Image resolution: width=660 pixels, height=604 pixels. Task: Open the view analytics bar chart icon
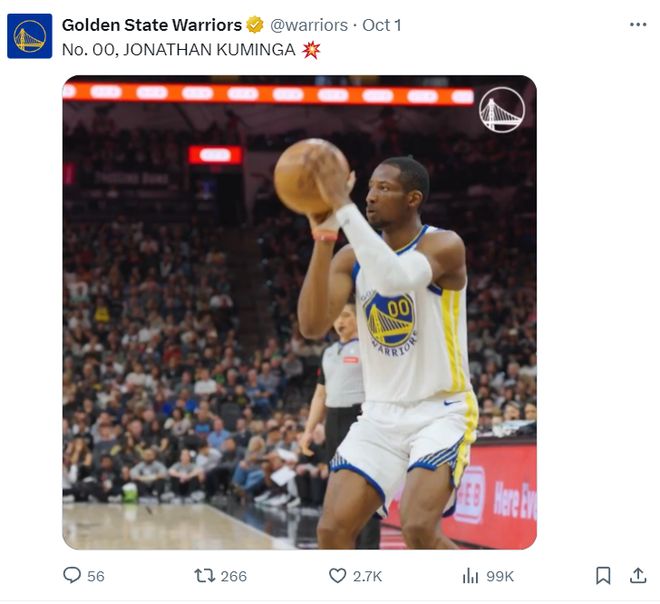[x=470, y=576]
